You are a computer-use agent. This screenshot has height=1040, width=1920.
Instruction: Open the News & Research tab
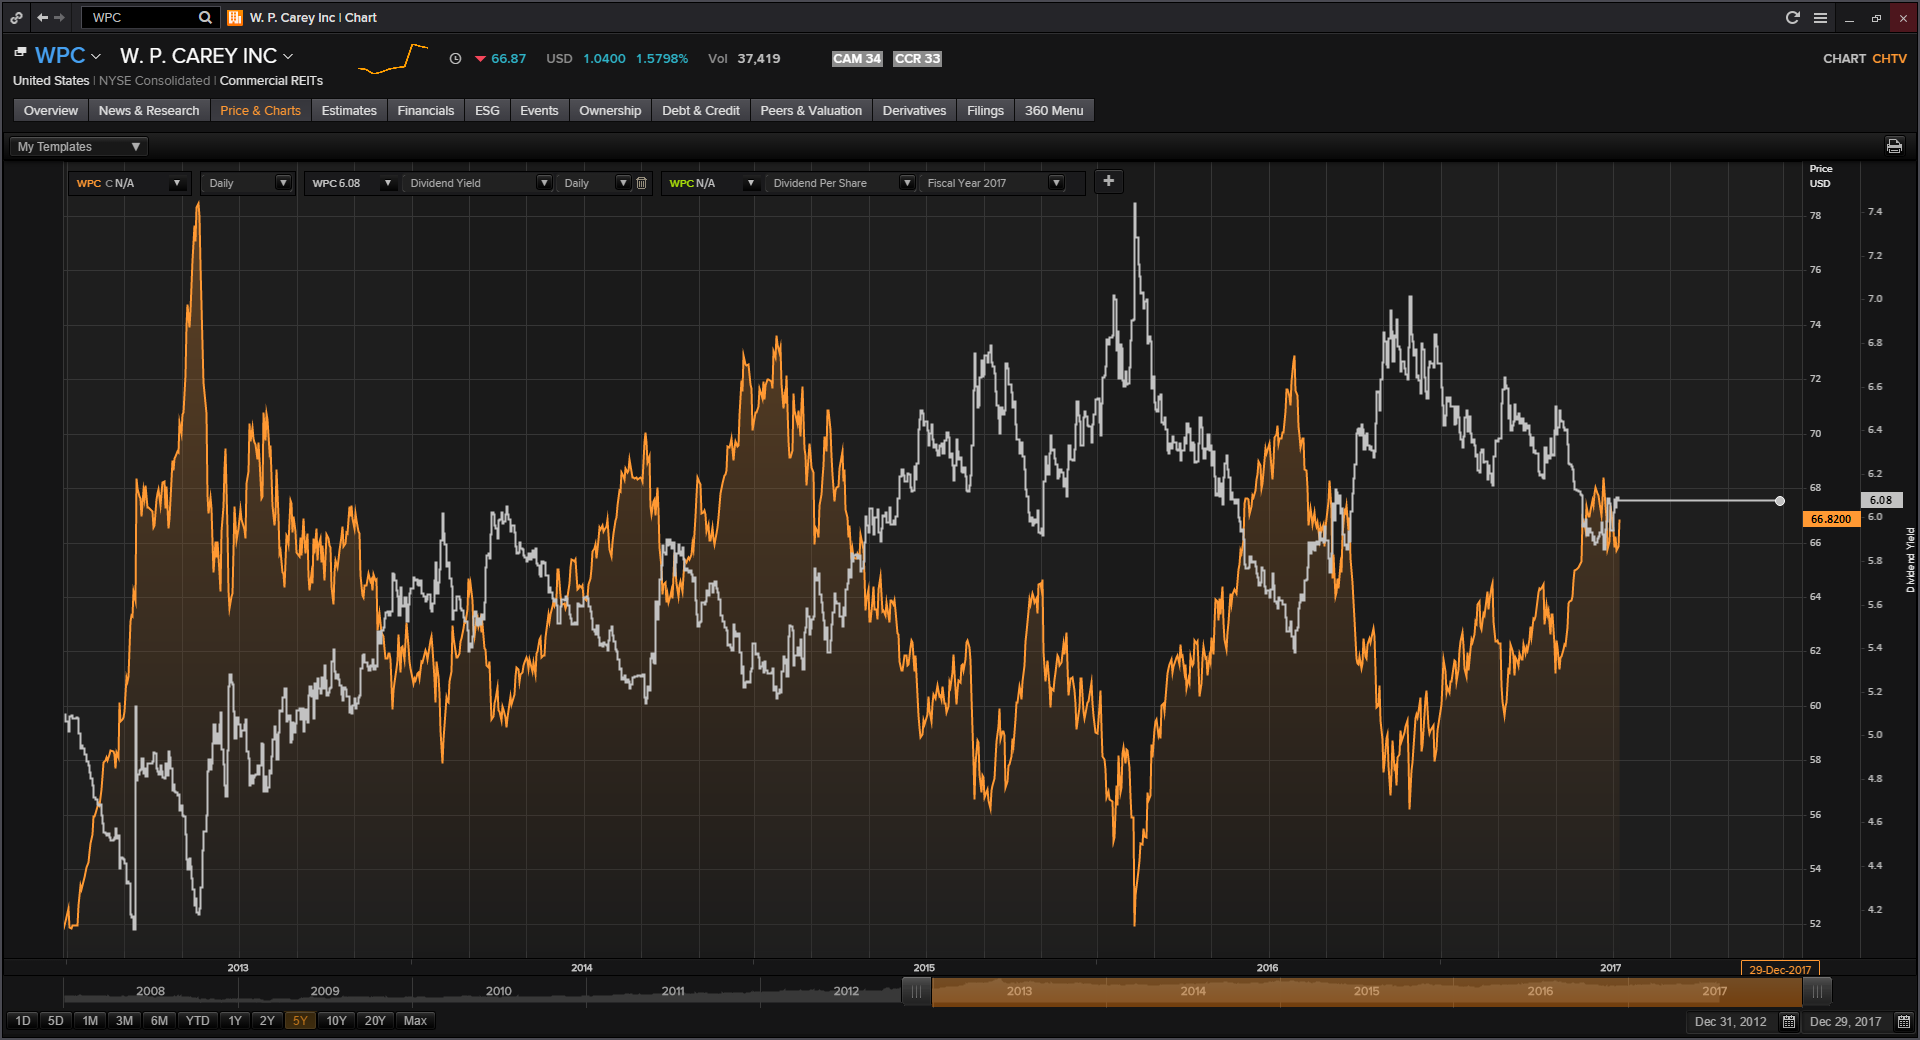click(149, 110)
